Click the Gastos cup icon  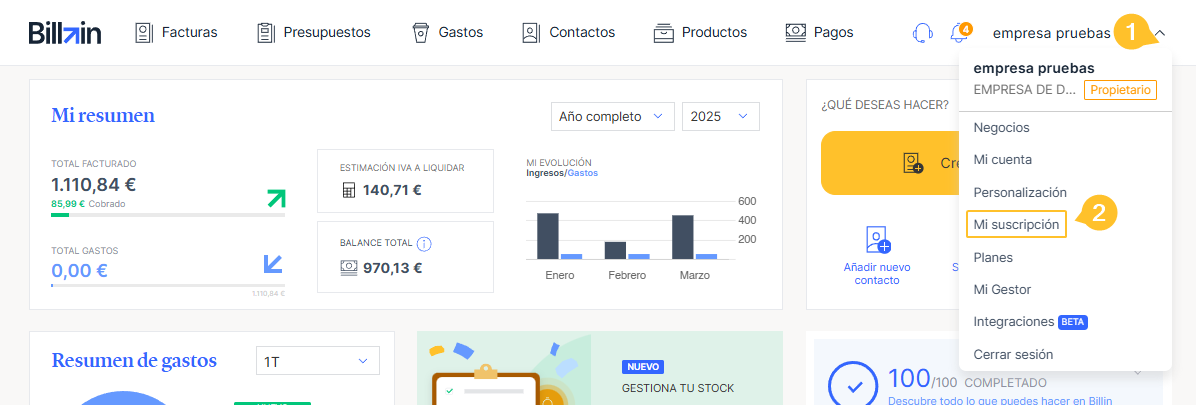point(420,33)
